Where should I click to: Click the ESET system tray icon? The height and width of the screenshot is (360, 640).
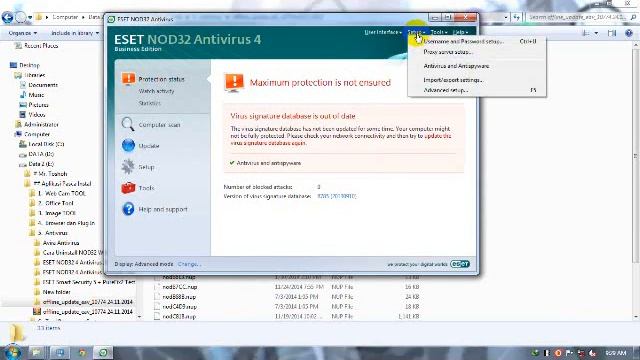click(x=536, y=353)
